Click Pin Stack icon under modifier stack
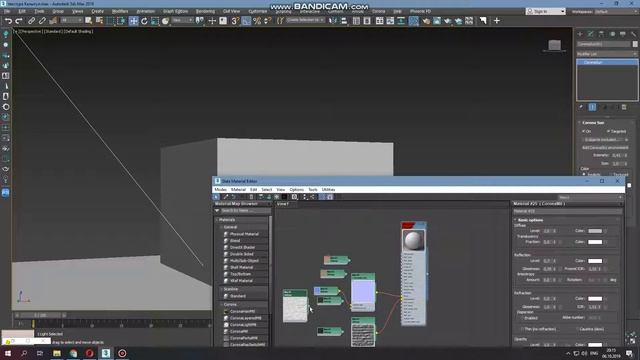 [x=581, y=107]
